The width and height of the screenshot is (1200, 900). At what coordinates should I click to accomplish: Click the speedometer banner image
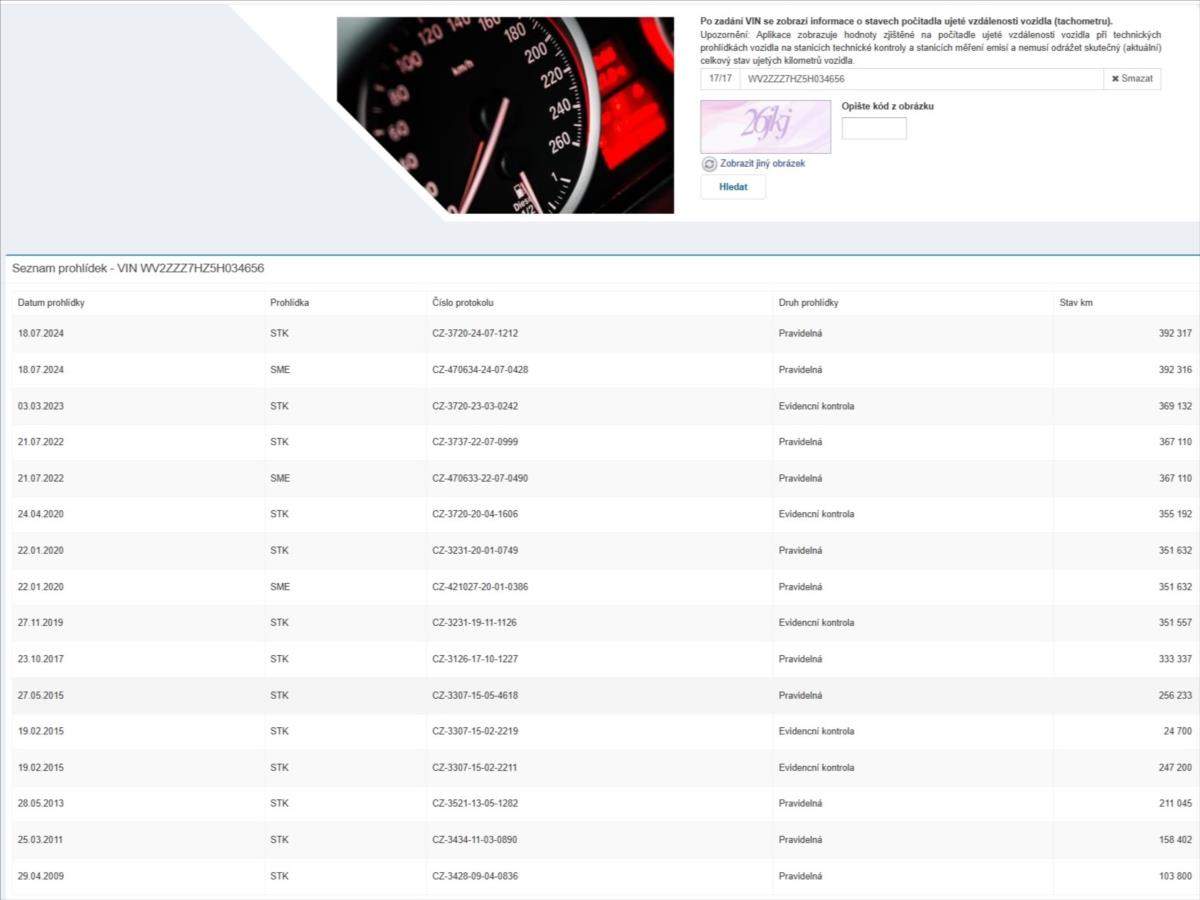(505, 114)
